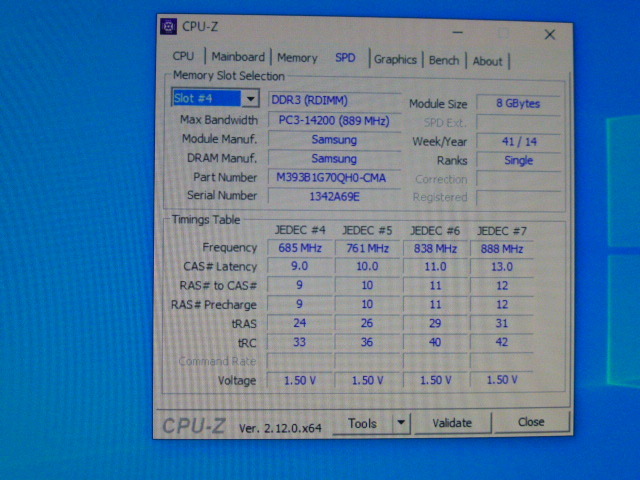Click the Max Bandwidth PC3-14200 field
This screenshot has height=480, width=640.
tap(334, 121)
